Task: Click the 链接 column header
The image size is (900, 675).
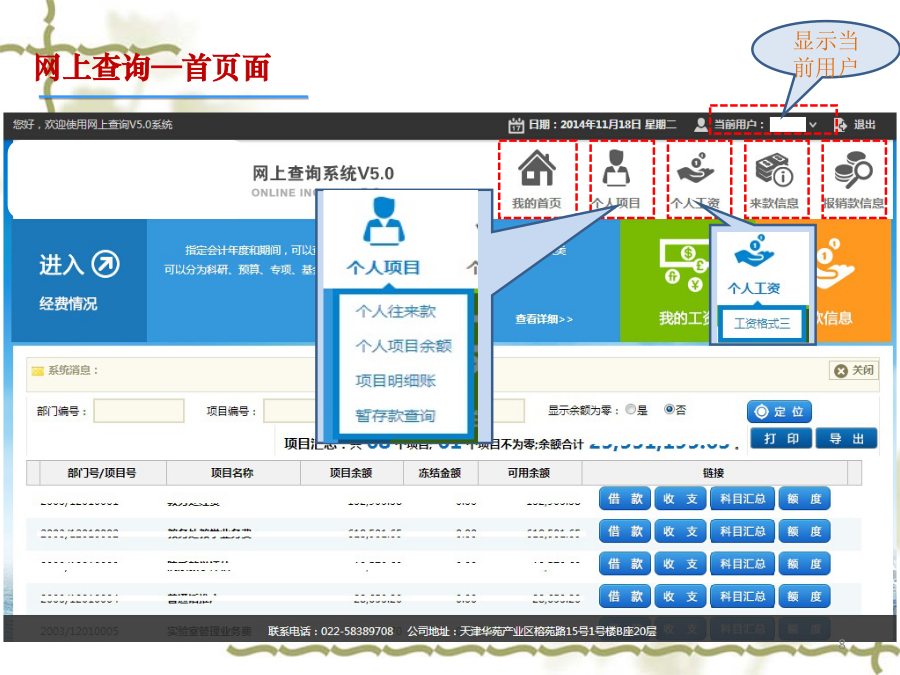Action: click(x=714, y=473)
